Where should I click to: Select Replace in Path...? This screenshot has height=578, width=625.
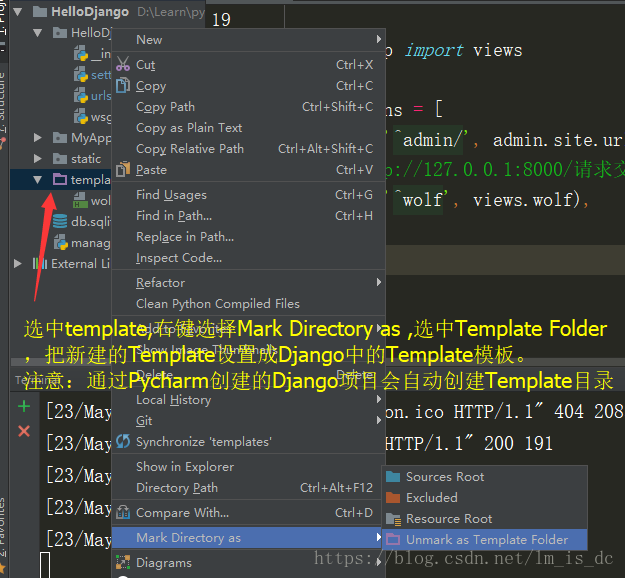248,237
